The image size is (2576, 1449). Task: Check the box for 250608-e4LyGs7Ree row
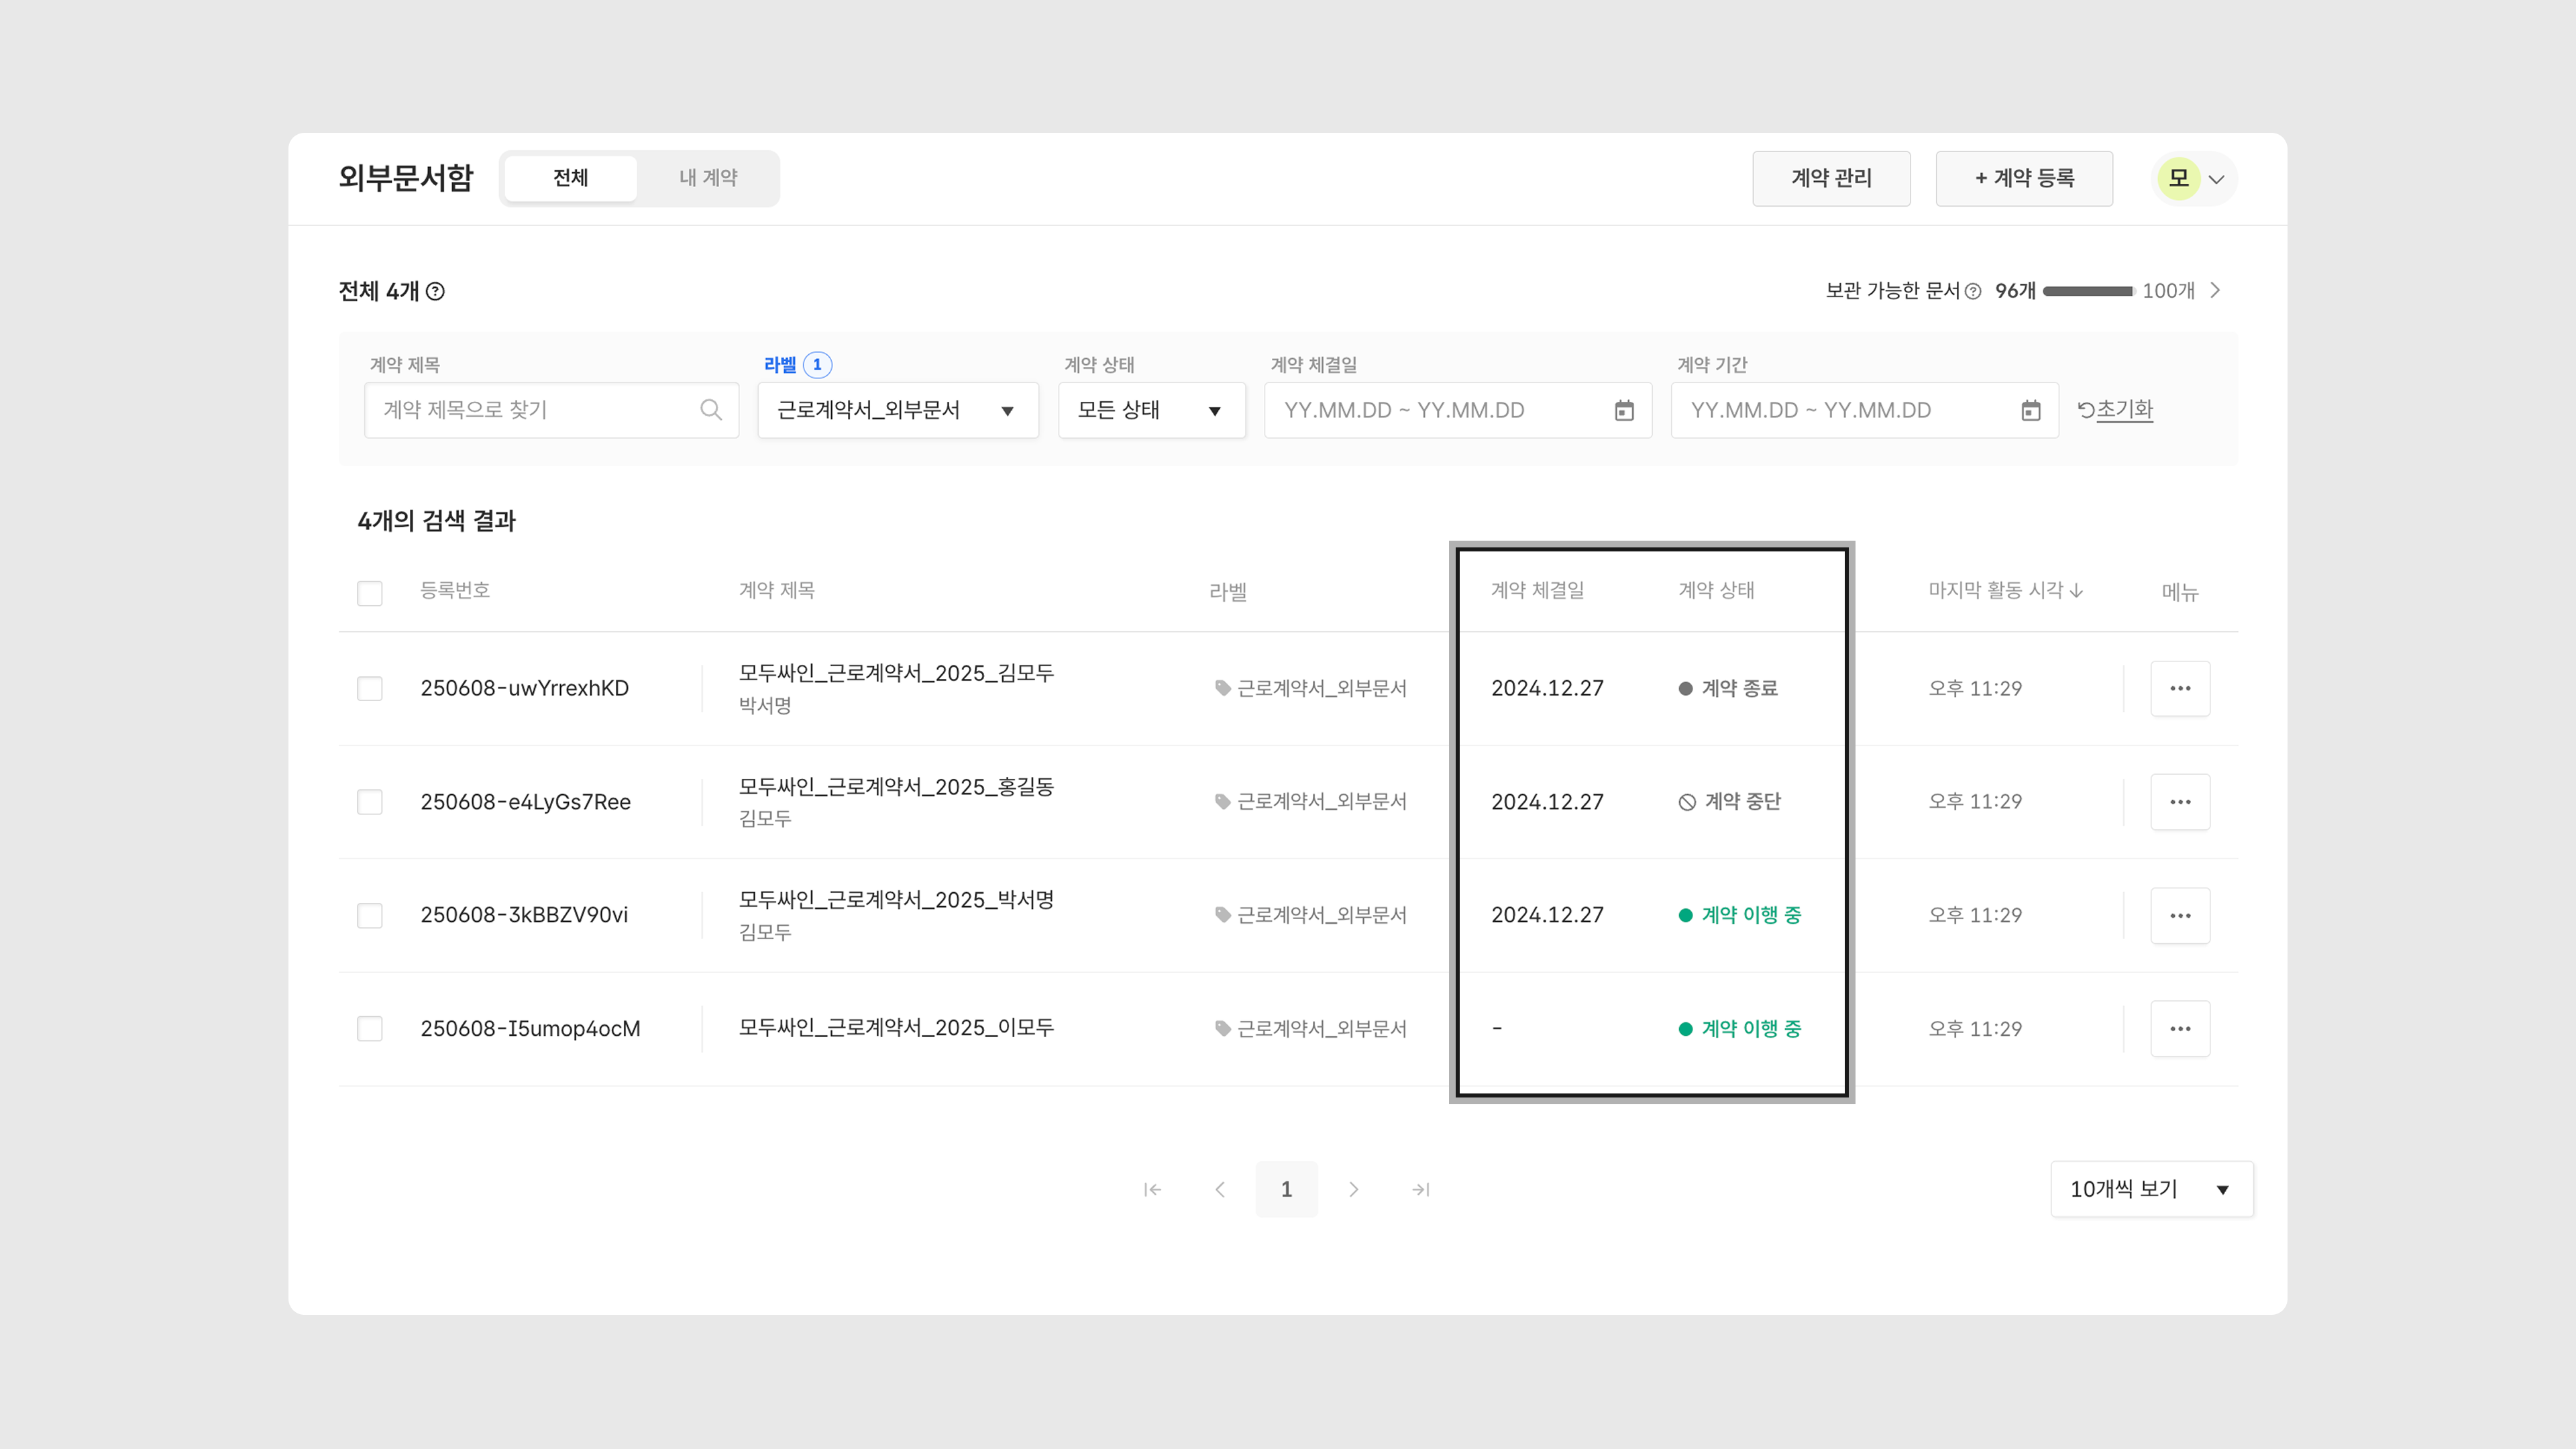pyautogui.click(x=370, y=802)
